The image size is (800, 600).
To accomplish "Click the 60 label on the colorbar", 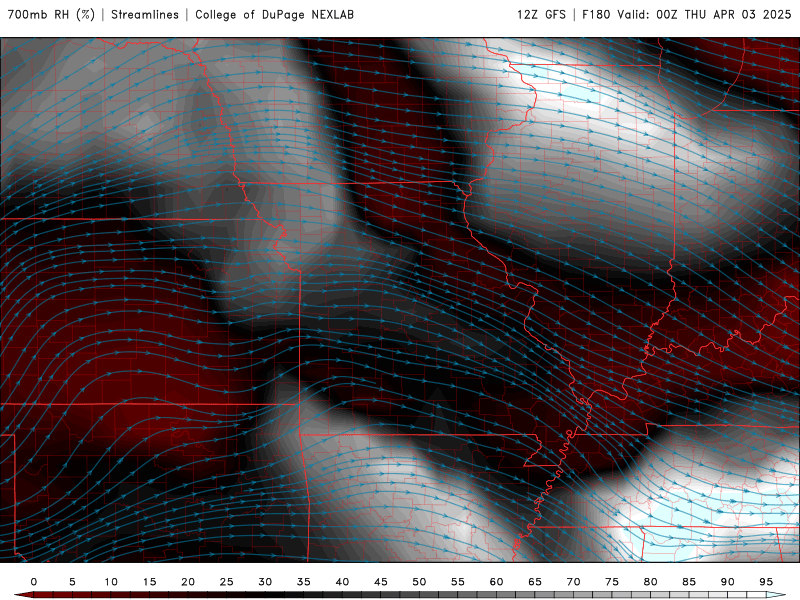I will tap(496, 582).
